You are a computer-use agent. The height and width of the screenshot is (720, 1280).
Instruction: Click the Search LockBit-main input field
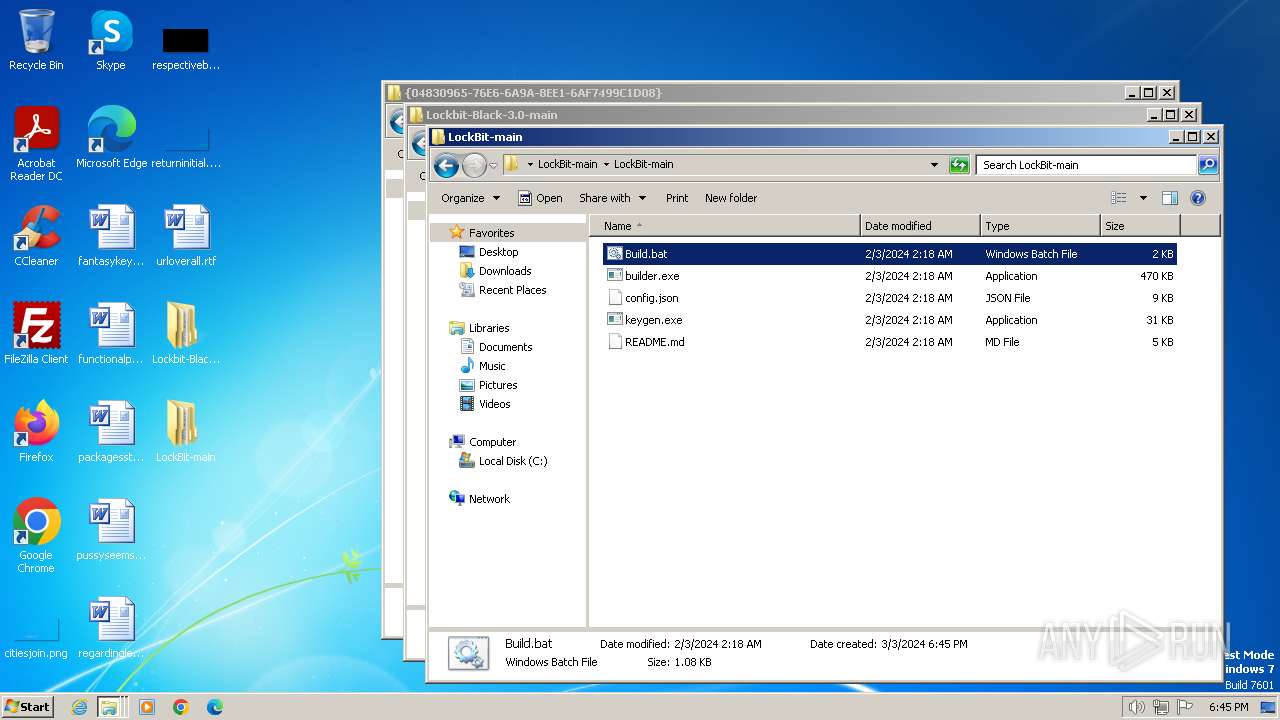1086,165
